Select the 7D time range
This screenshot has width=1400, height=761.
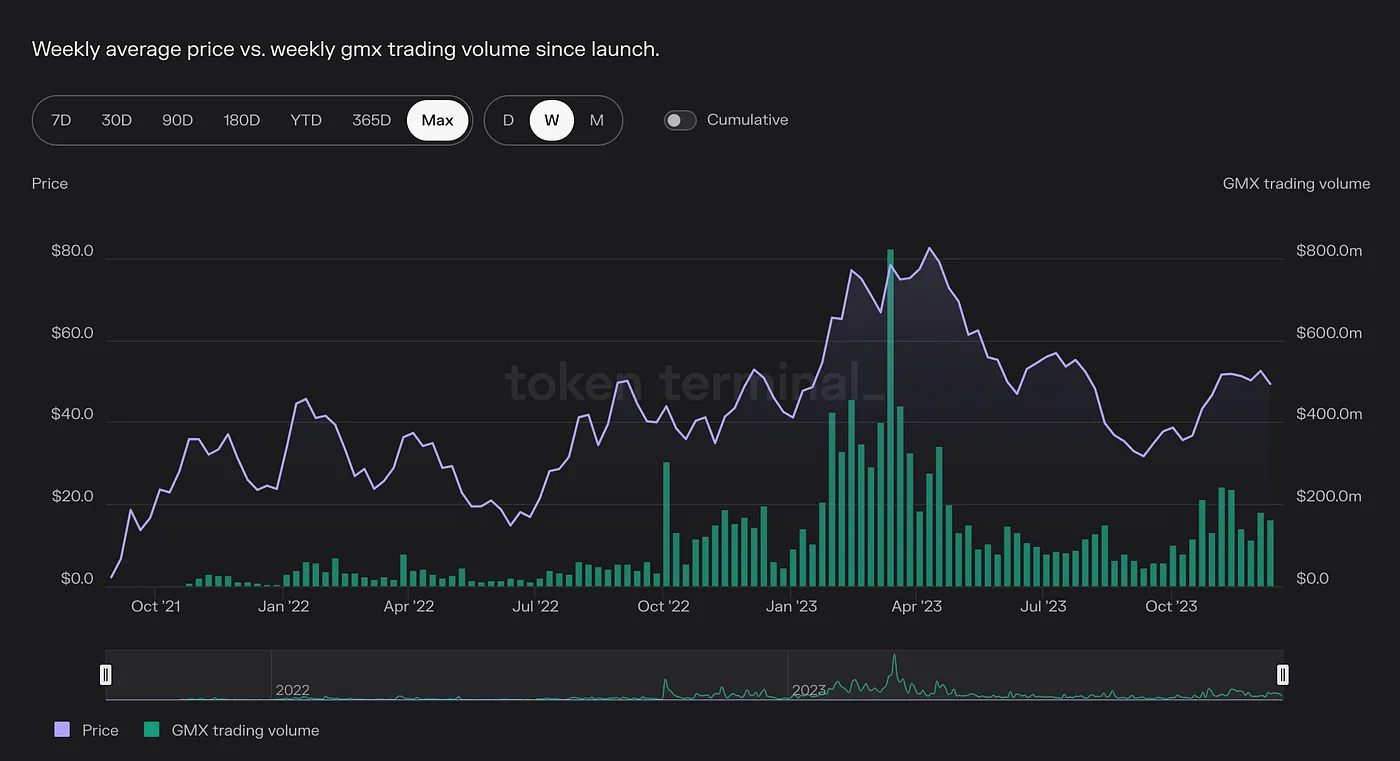click(61, 120)
